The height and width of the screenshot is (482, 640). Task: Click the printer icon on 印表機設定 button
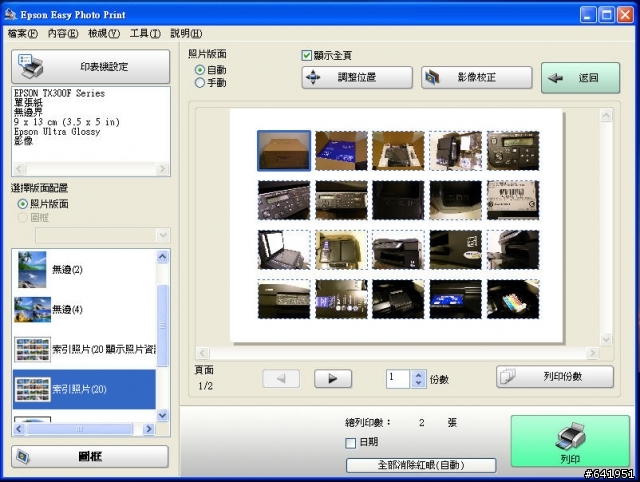(x=30, y=67)
